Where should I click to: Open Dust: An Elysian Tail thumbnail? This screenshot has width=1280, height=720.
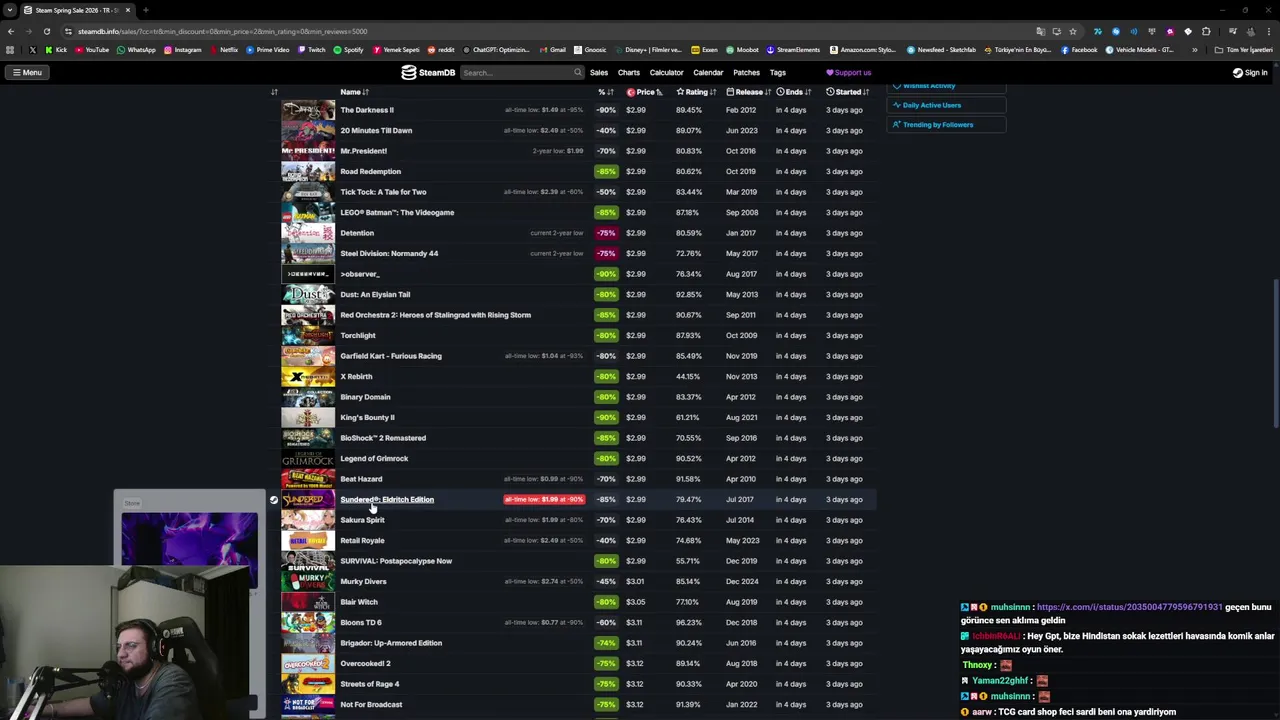(x=308, y=294)
